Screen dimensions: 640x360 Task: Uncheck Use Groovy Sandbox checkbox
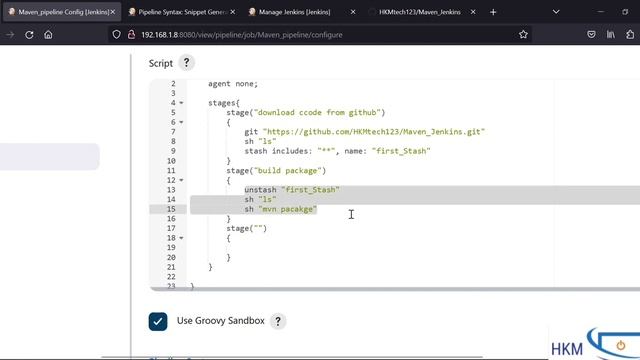158,321
